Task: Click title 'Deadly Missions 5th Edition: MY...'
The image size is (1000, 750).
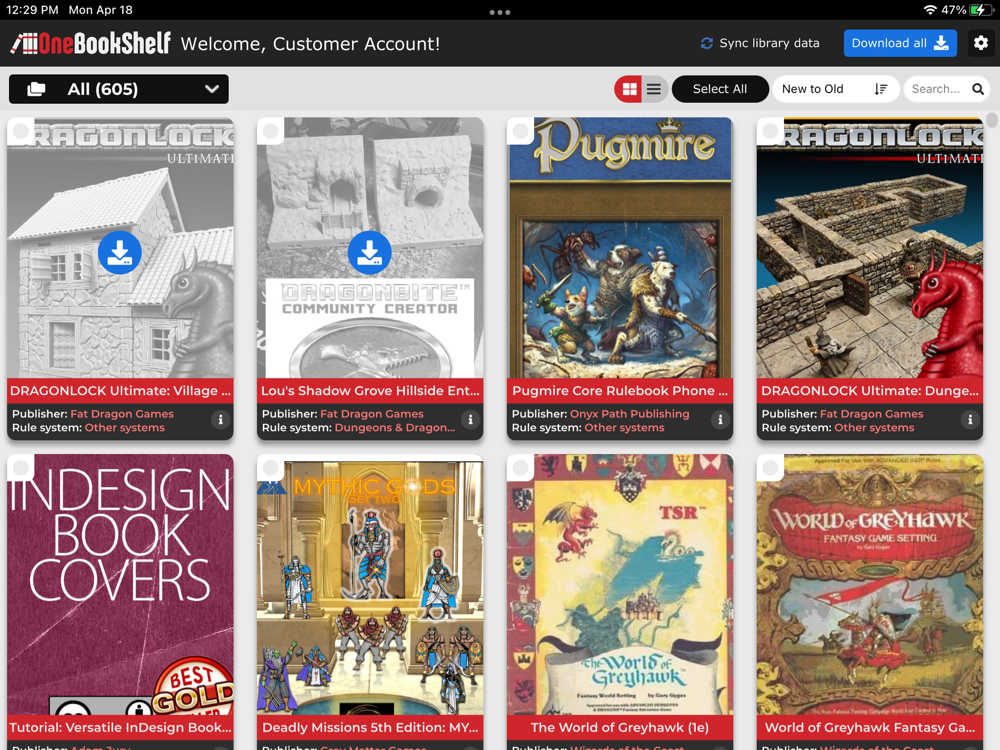Action: tap(370, 728)
